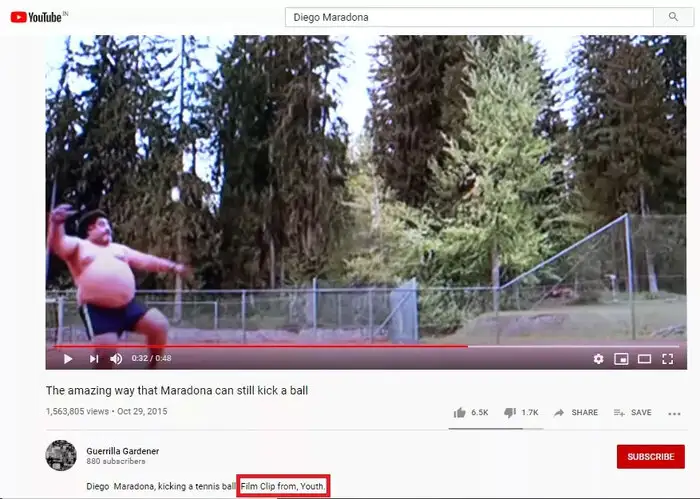
Task: Click the channel avatar thumbnail
Action: point(61,455)
